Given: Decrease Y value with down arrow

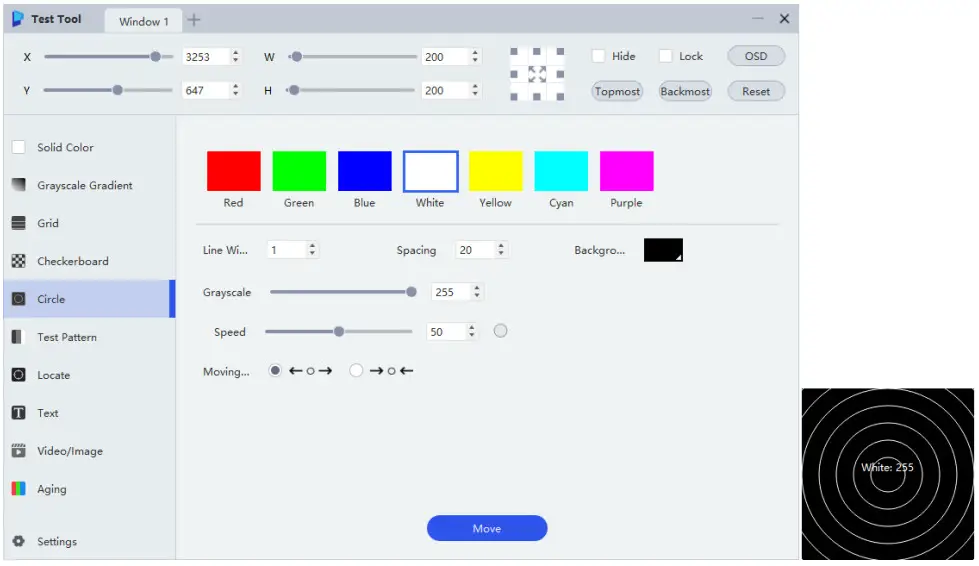Looking at the screenshot, I should pyautogui.click(x=235, y=94).
